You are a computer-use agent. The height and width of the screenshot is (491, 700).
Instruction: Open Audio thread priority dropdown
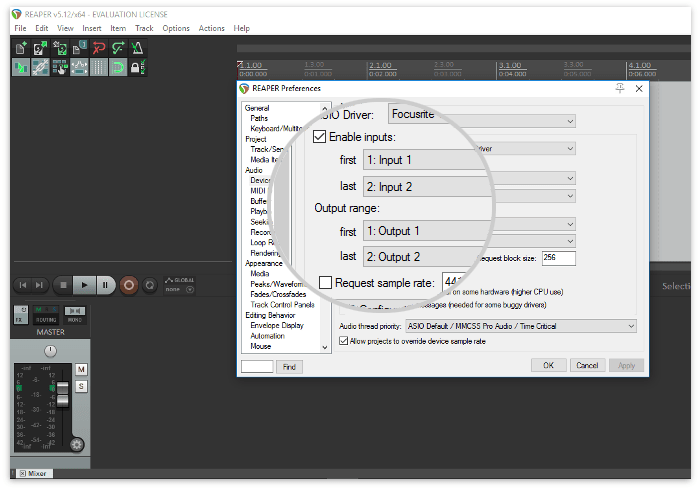pyautogui.click(x=521, y=326)
